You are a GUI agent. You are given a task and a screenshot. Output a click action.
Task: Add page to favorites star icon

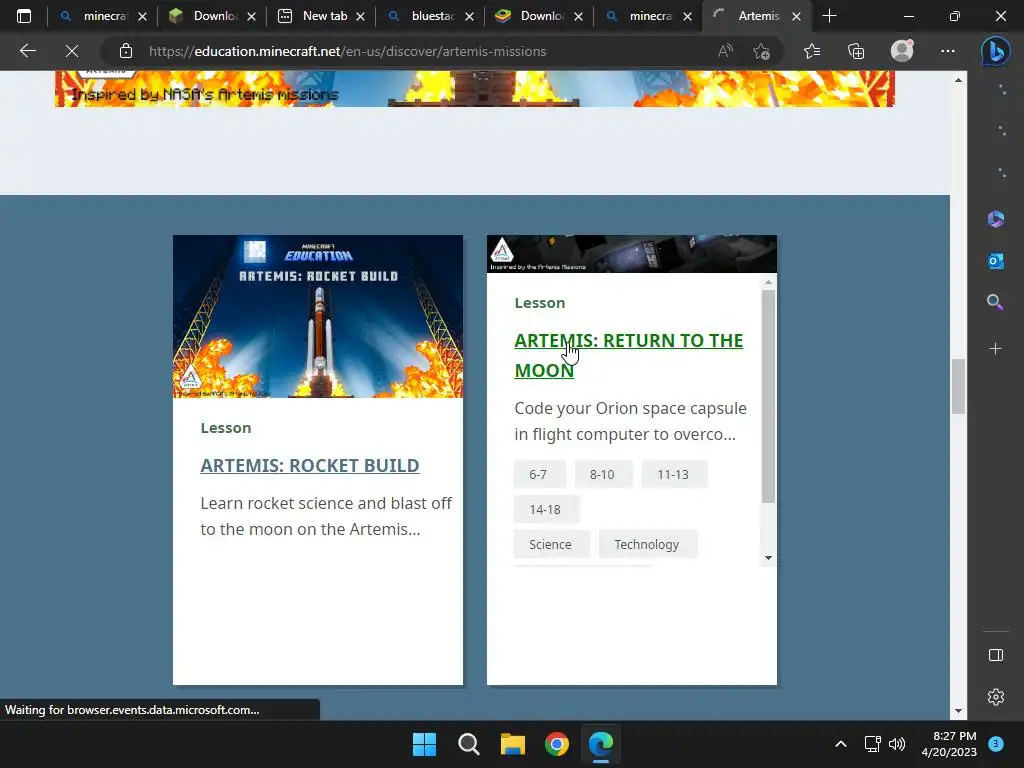[x=761, y=51]
